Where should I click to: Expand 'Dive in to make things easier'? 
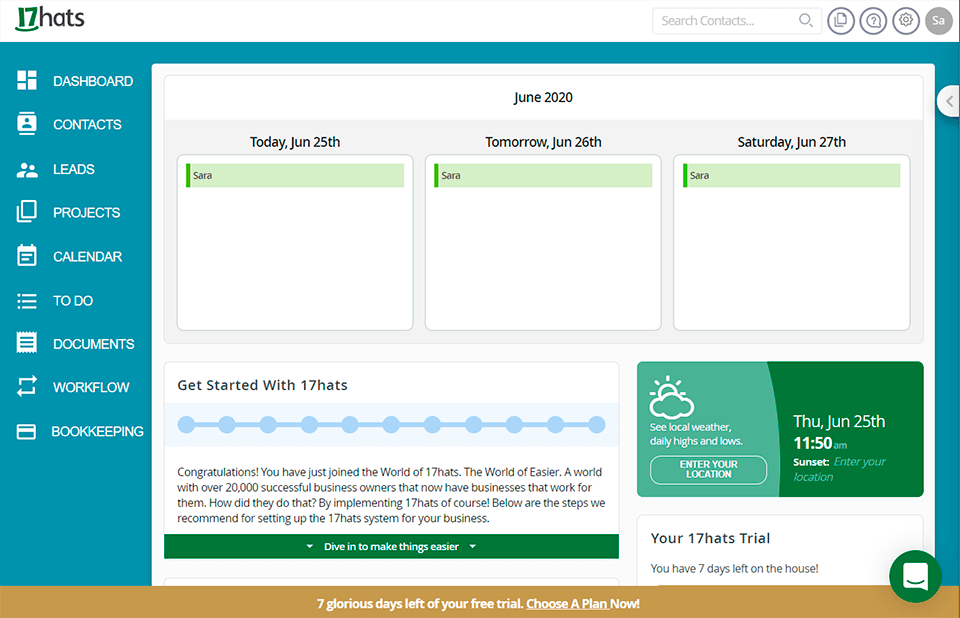[x=391, y=547]
